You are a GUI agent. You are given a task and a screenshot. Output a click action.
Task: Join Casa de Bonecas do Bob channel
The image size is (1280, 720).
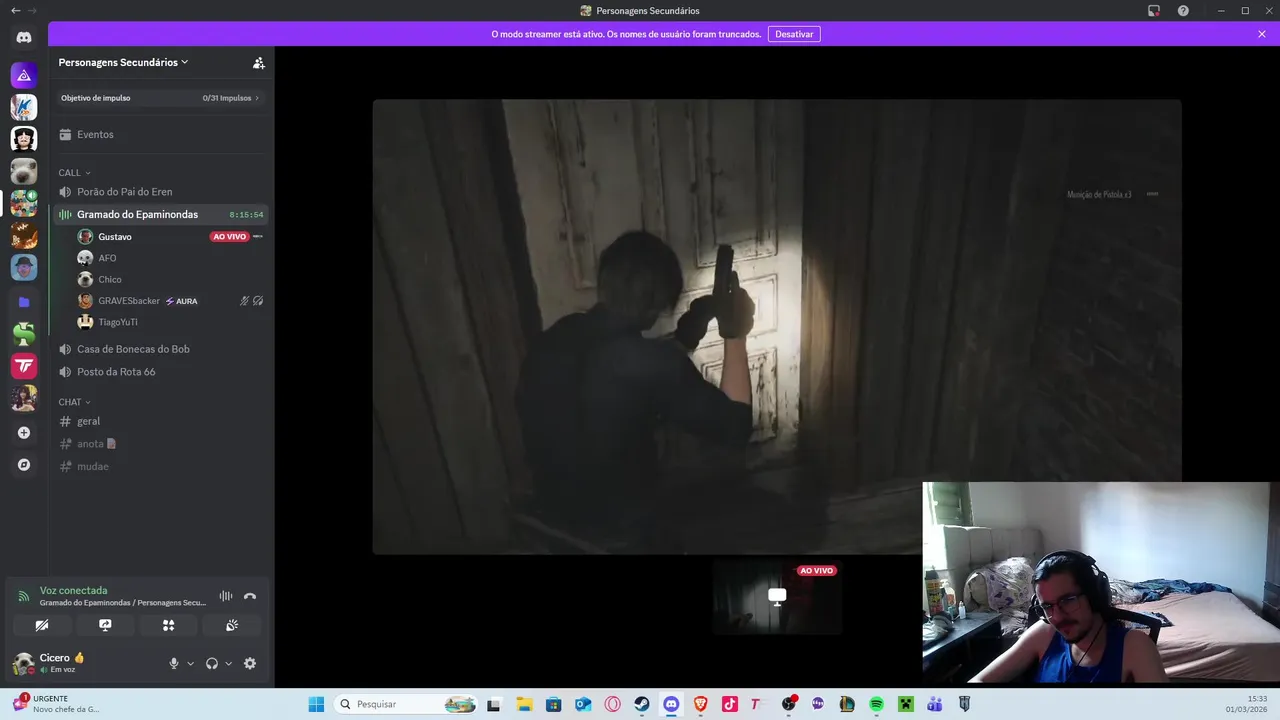160,349
